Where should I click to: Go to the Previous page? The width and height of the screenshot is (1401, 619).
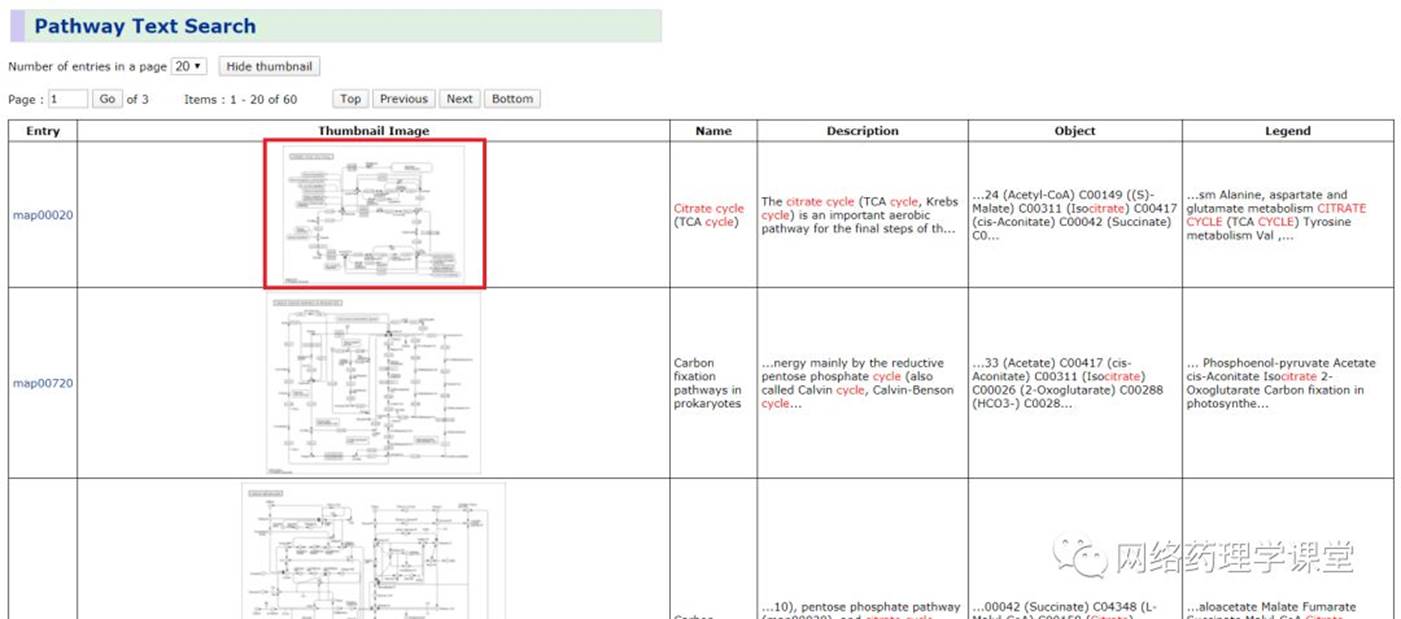pos(404,99)
